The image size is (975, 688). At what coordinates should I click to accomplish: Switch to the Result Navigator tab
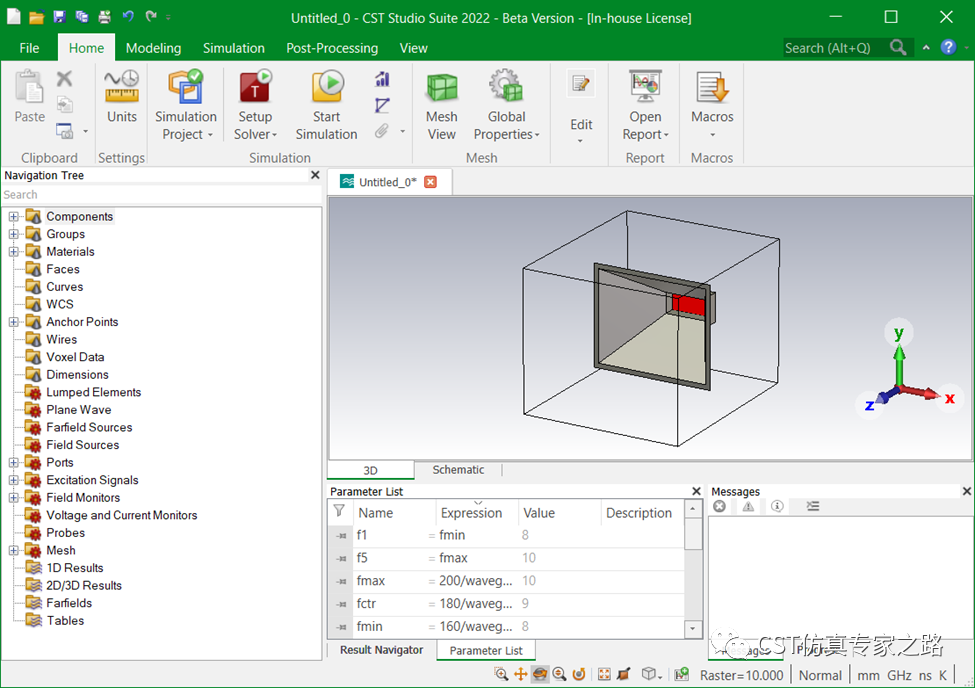(x=381, y=650)
